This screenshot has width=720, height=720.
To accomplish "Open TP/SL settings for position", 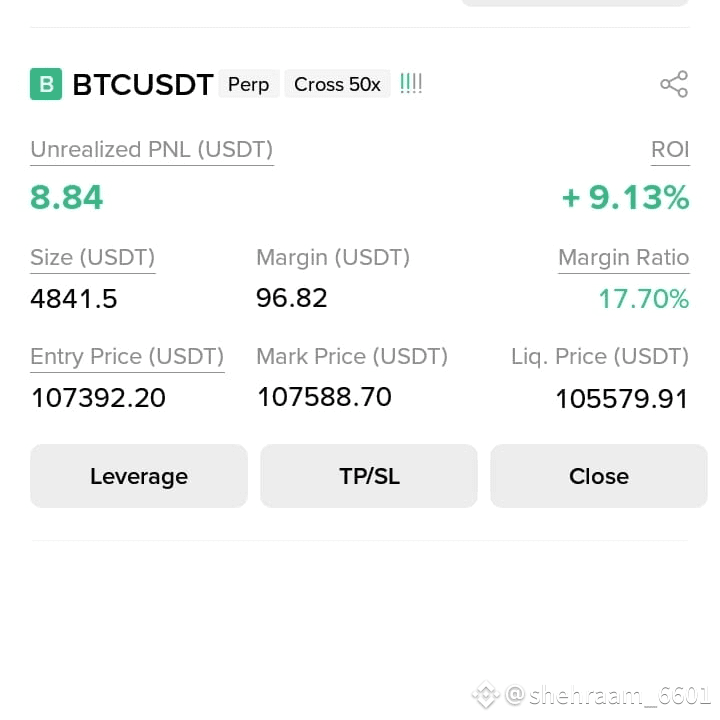I will [369, 476].
